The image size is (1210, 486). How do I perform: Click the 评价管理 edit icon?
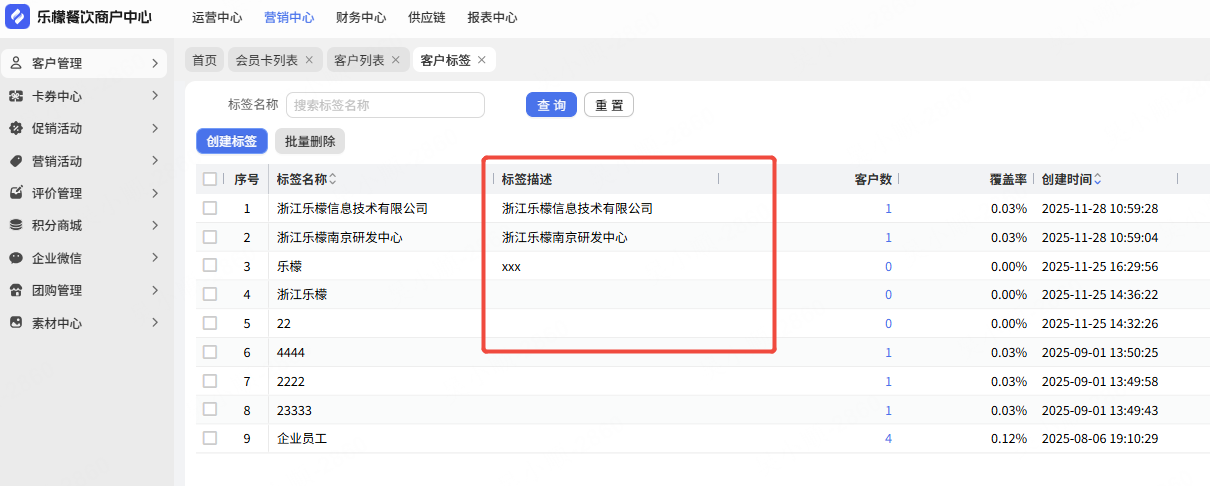coord(16,193)
